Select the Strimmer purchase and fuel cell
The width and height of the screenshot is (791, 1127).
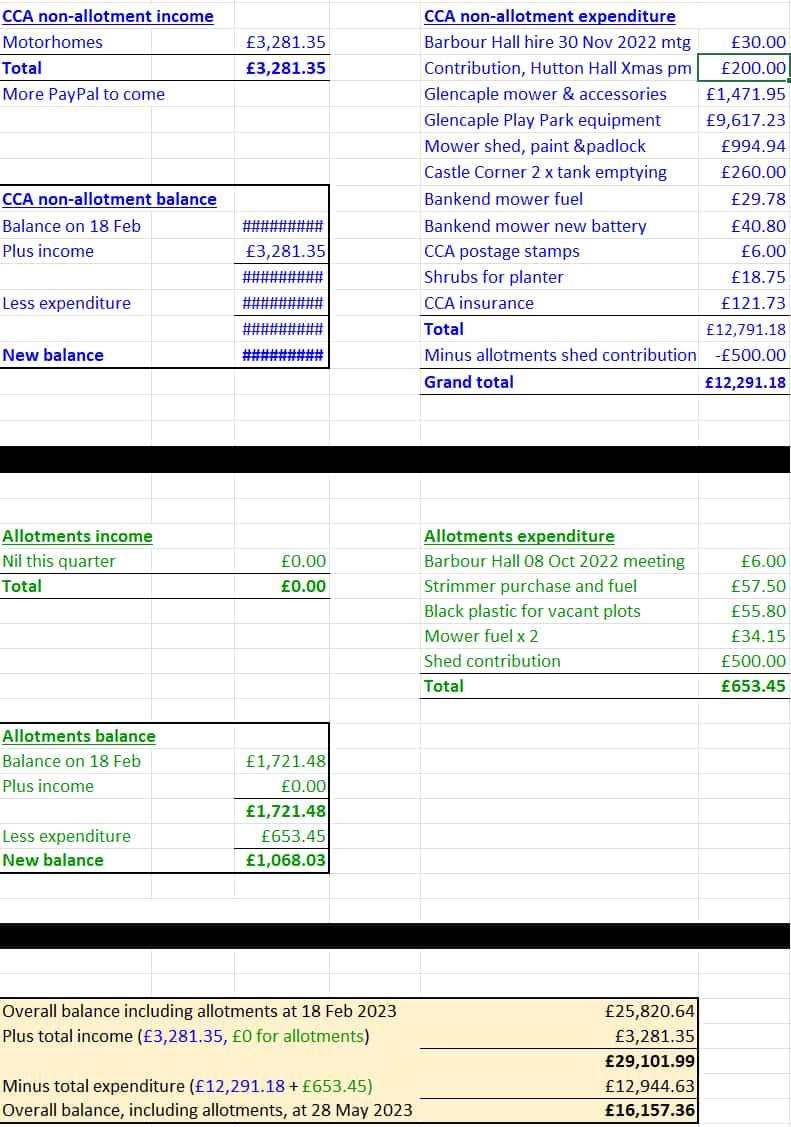(x=530, y=586)
